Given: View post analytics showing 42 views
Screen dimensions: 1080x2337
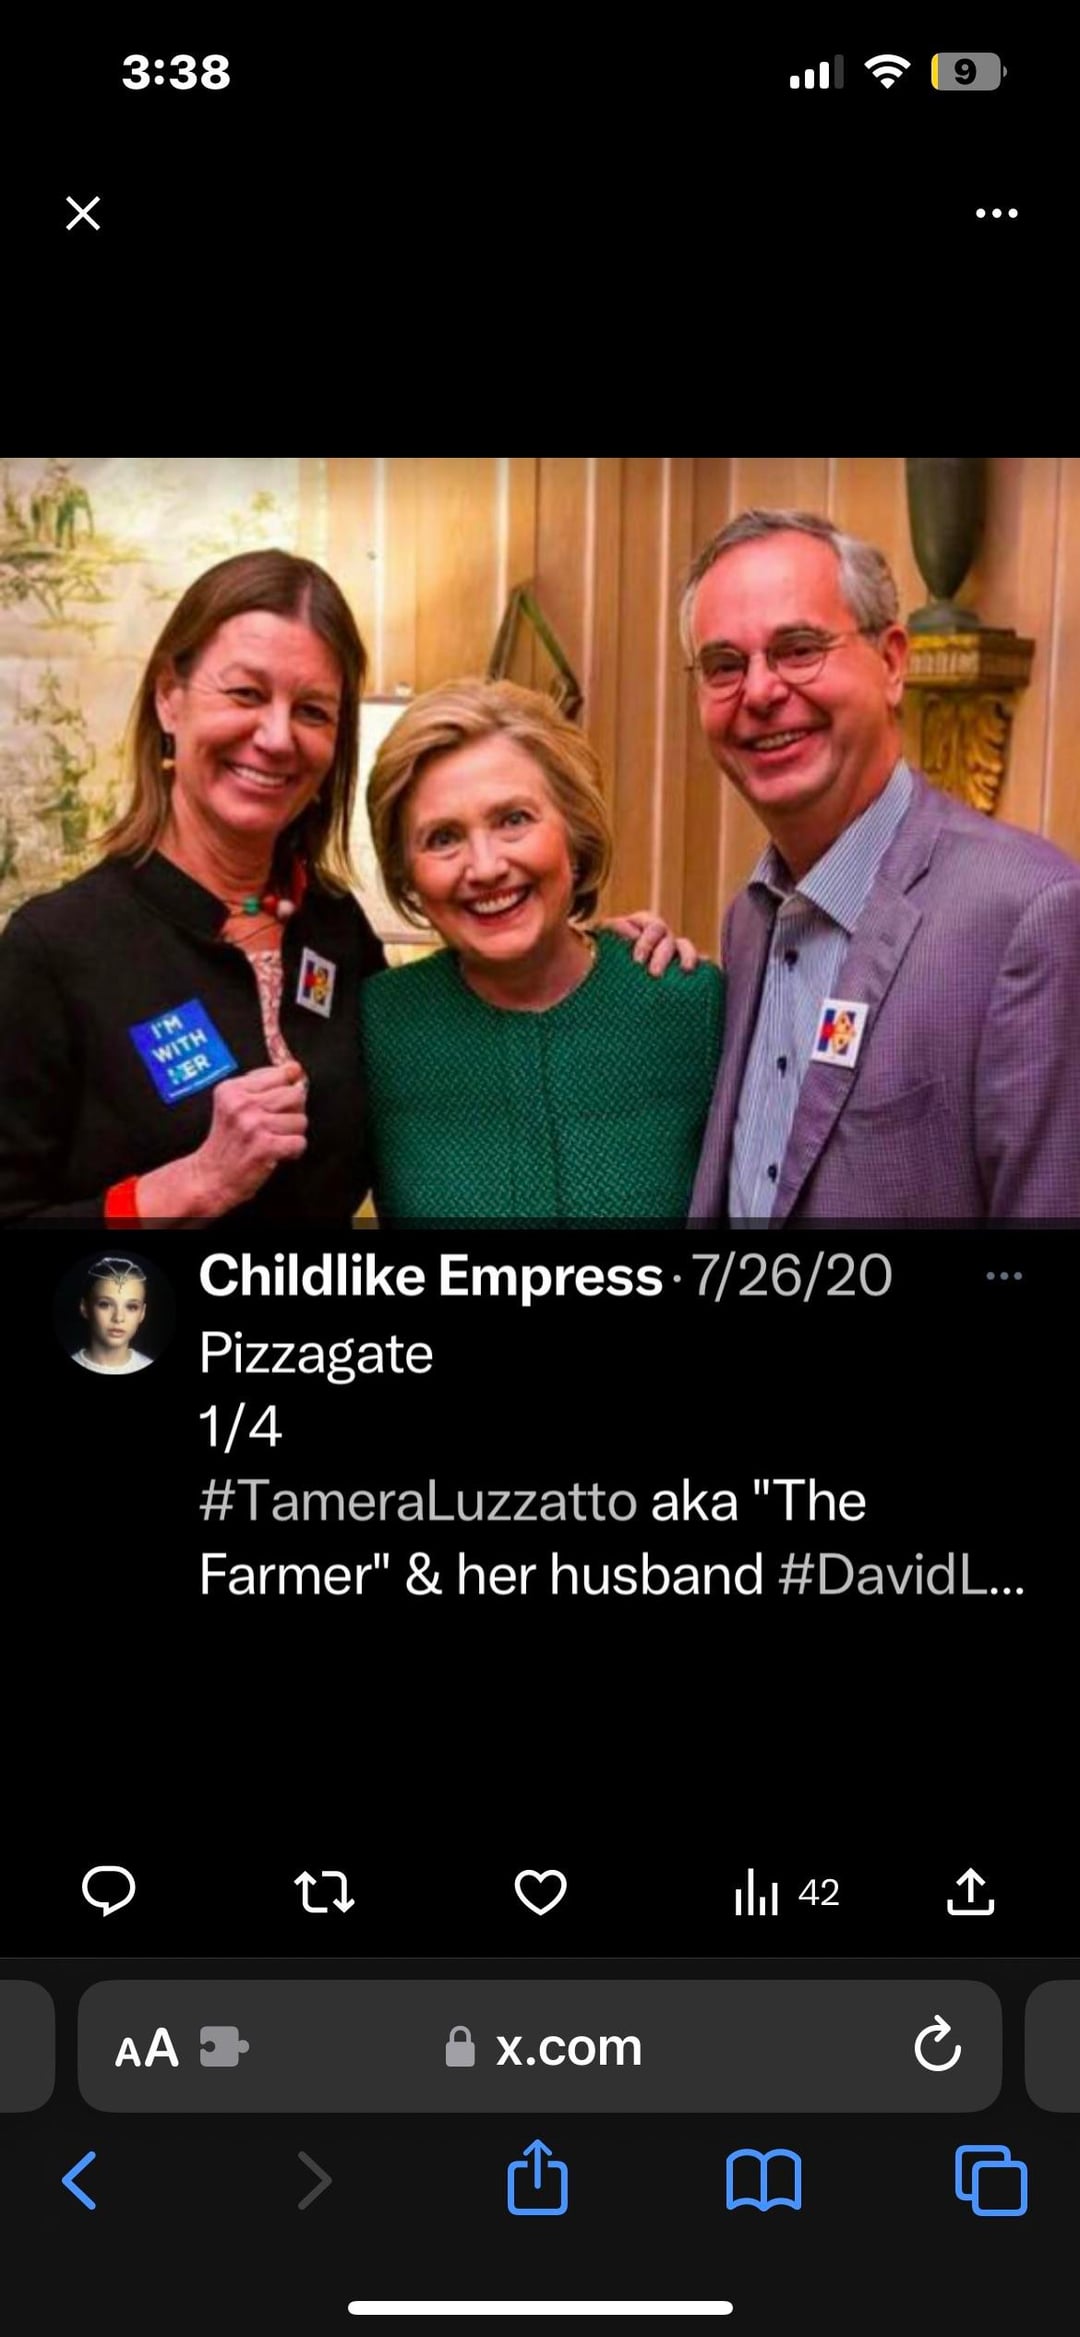Looking at the screenshot, I should (787, 1892).
